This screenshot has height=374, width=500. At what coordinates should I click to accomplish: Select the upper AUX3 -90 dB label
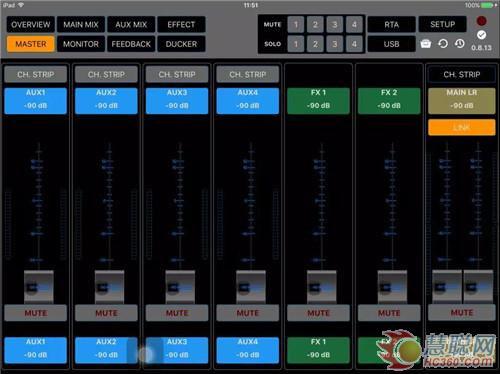[x=177, y=101]
